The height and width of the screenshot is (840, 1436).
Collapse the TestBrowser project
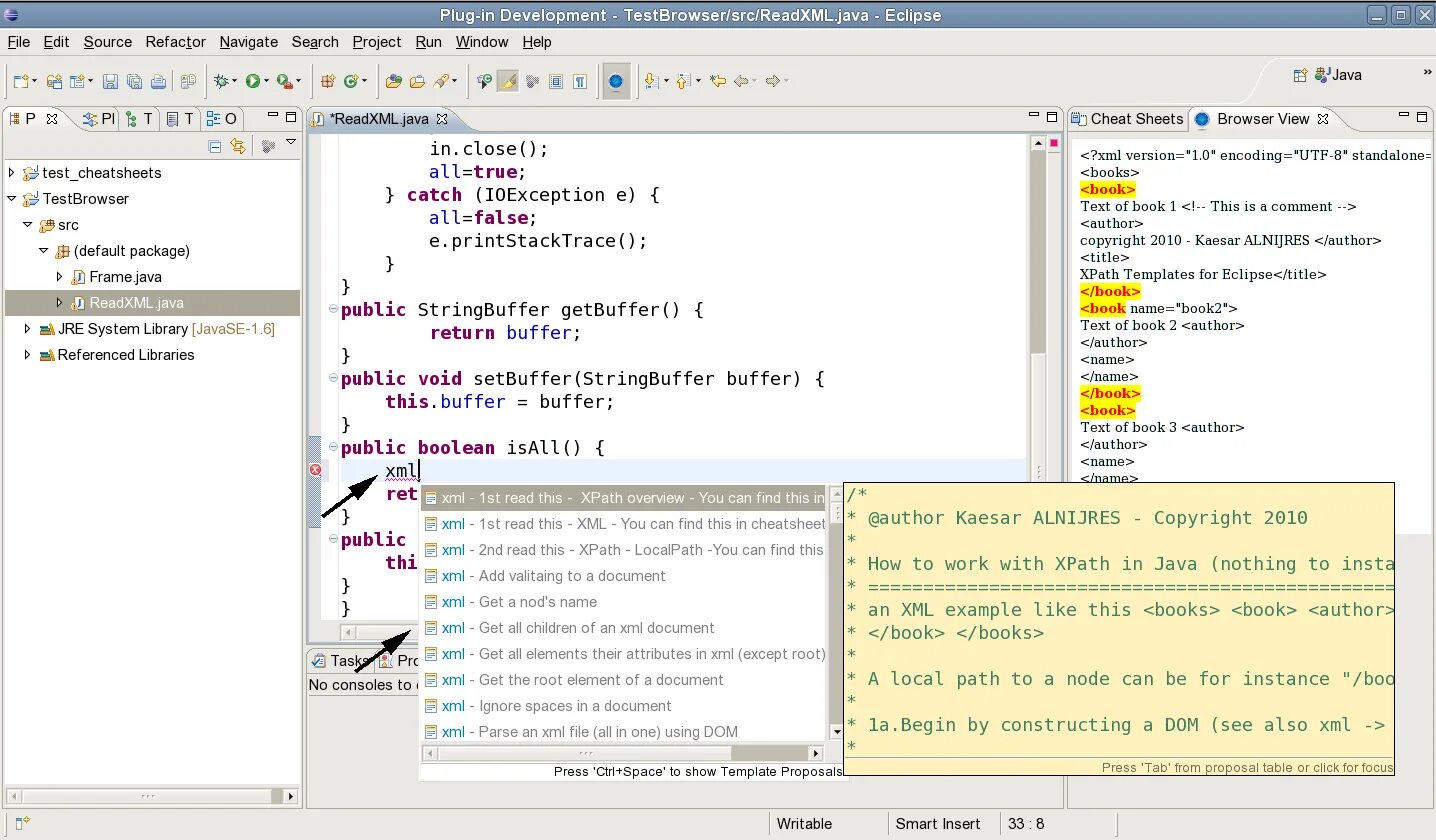[x=11, y=199]
